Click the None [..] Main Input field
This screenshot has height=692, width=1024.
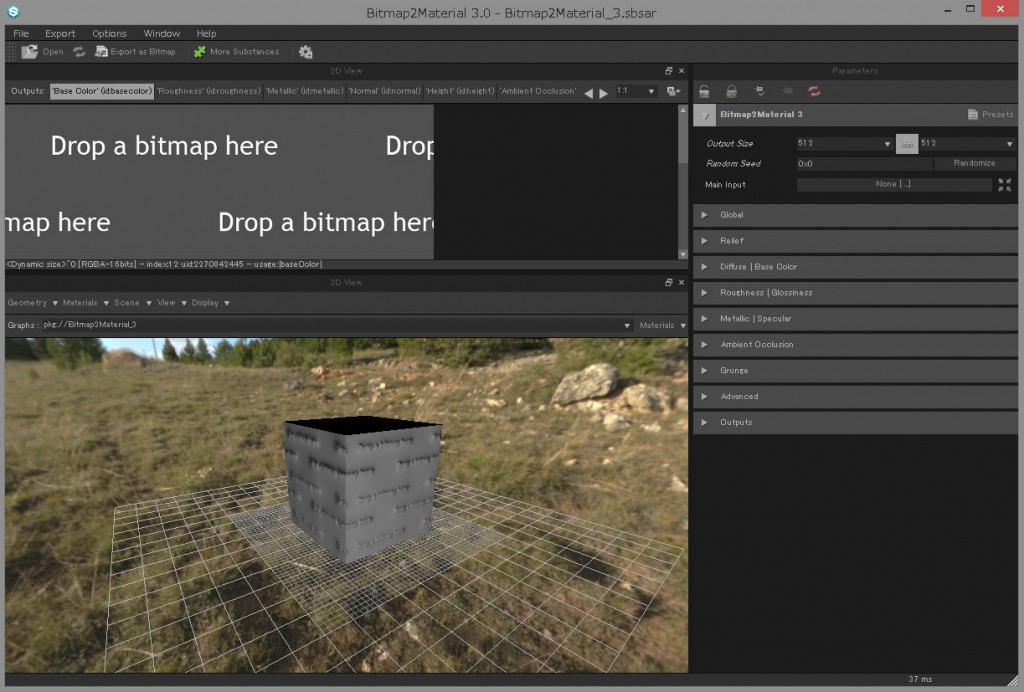click(894, 184)
